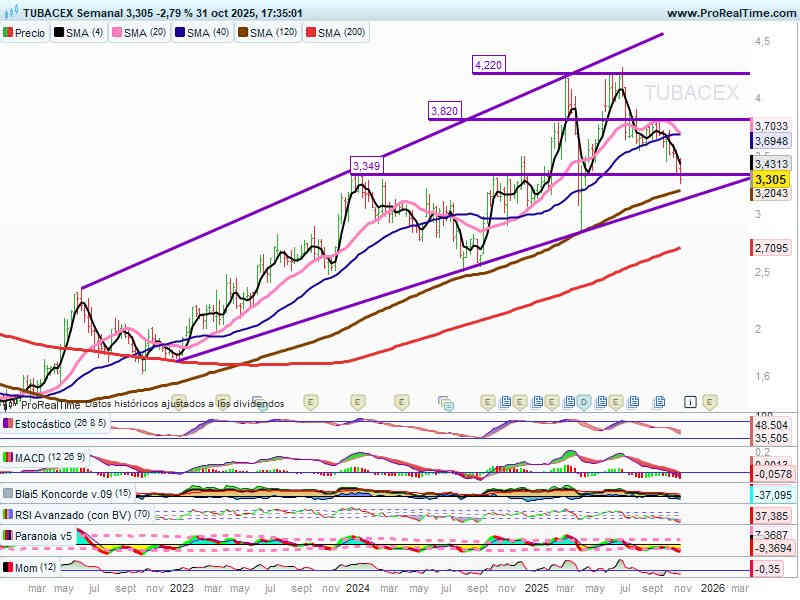Click the pink SMA (20) color swatch
The image size is (800, 600).
[115, 33]
